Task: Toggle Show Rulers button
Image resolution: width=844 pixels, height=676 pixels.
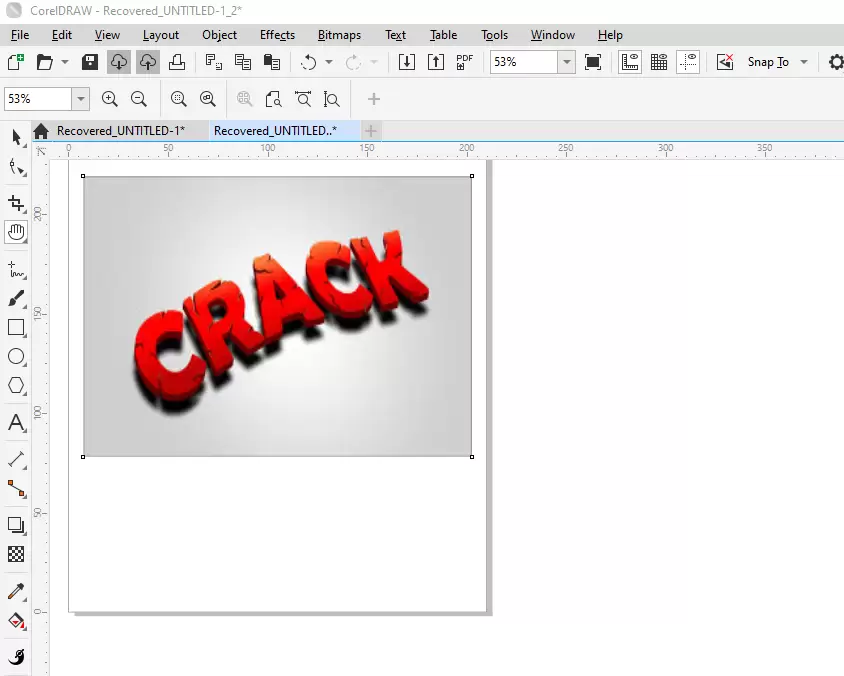Action: pyautogui.click(x=630, y=62)
